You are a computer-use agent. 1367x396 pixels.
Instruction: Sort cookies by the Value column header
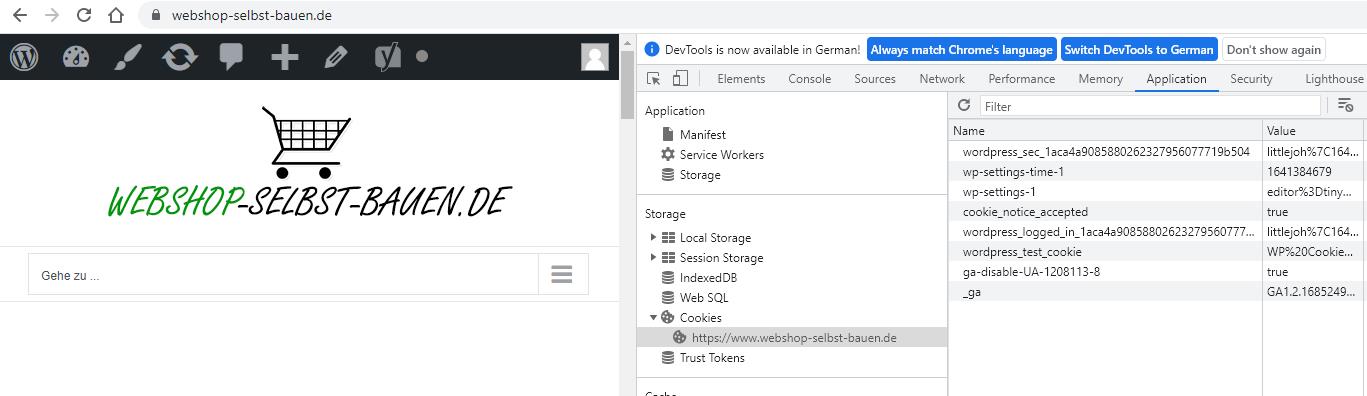(1314, 131)
